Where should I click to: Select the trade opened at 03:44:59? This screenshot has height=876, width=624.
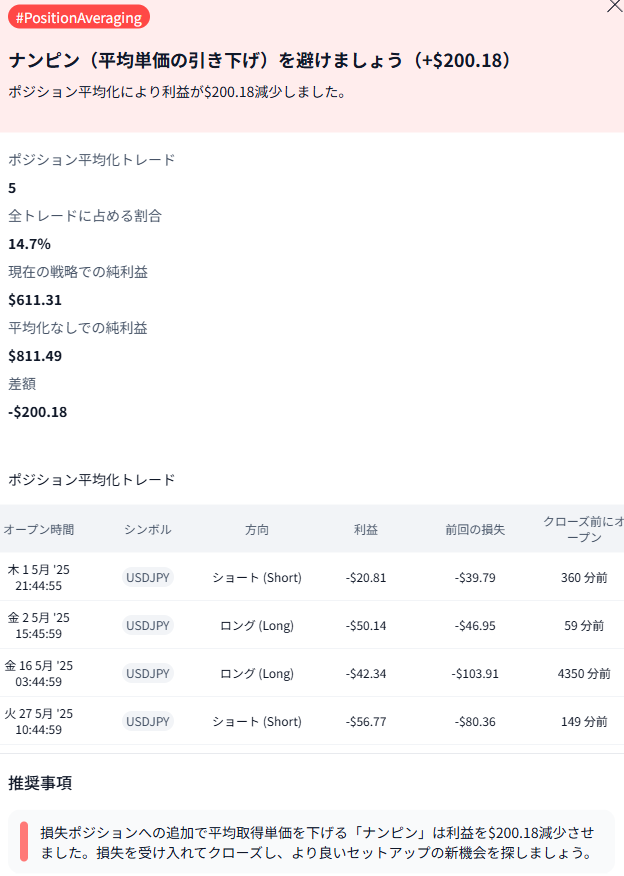38,681
